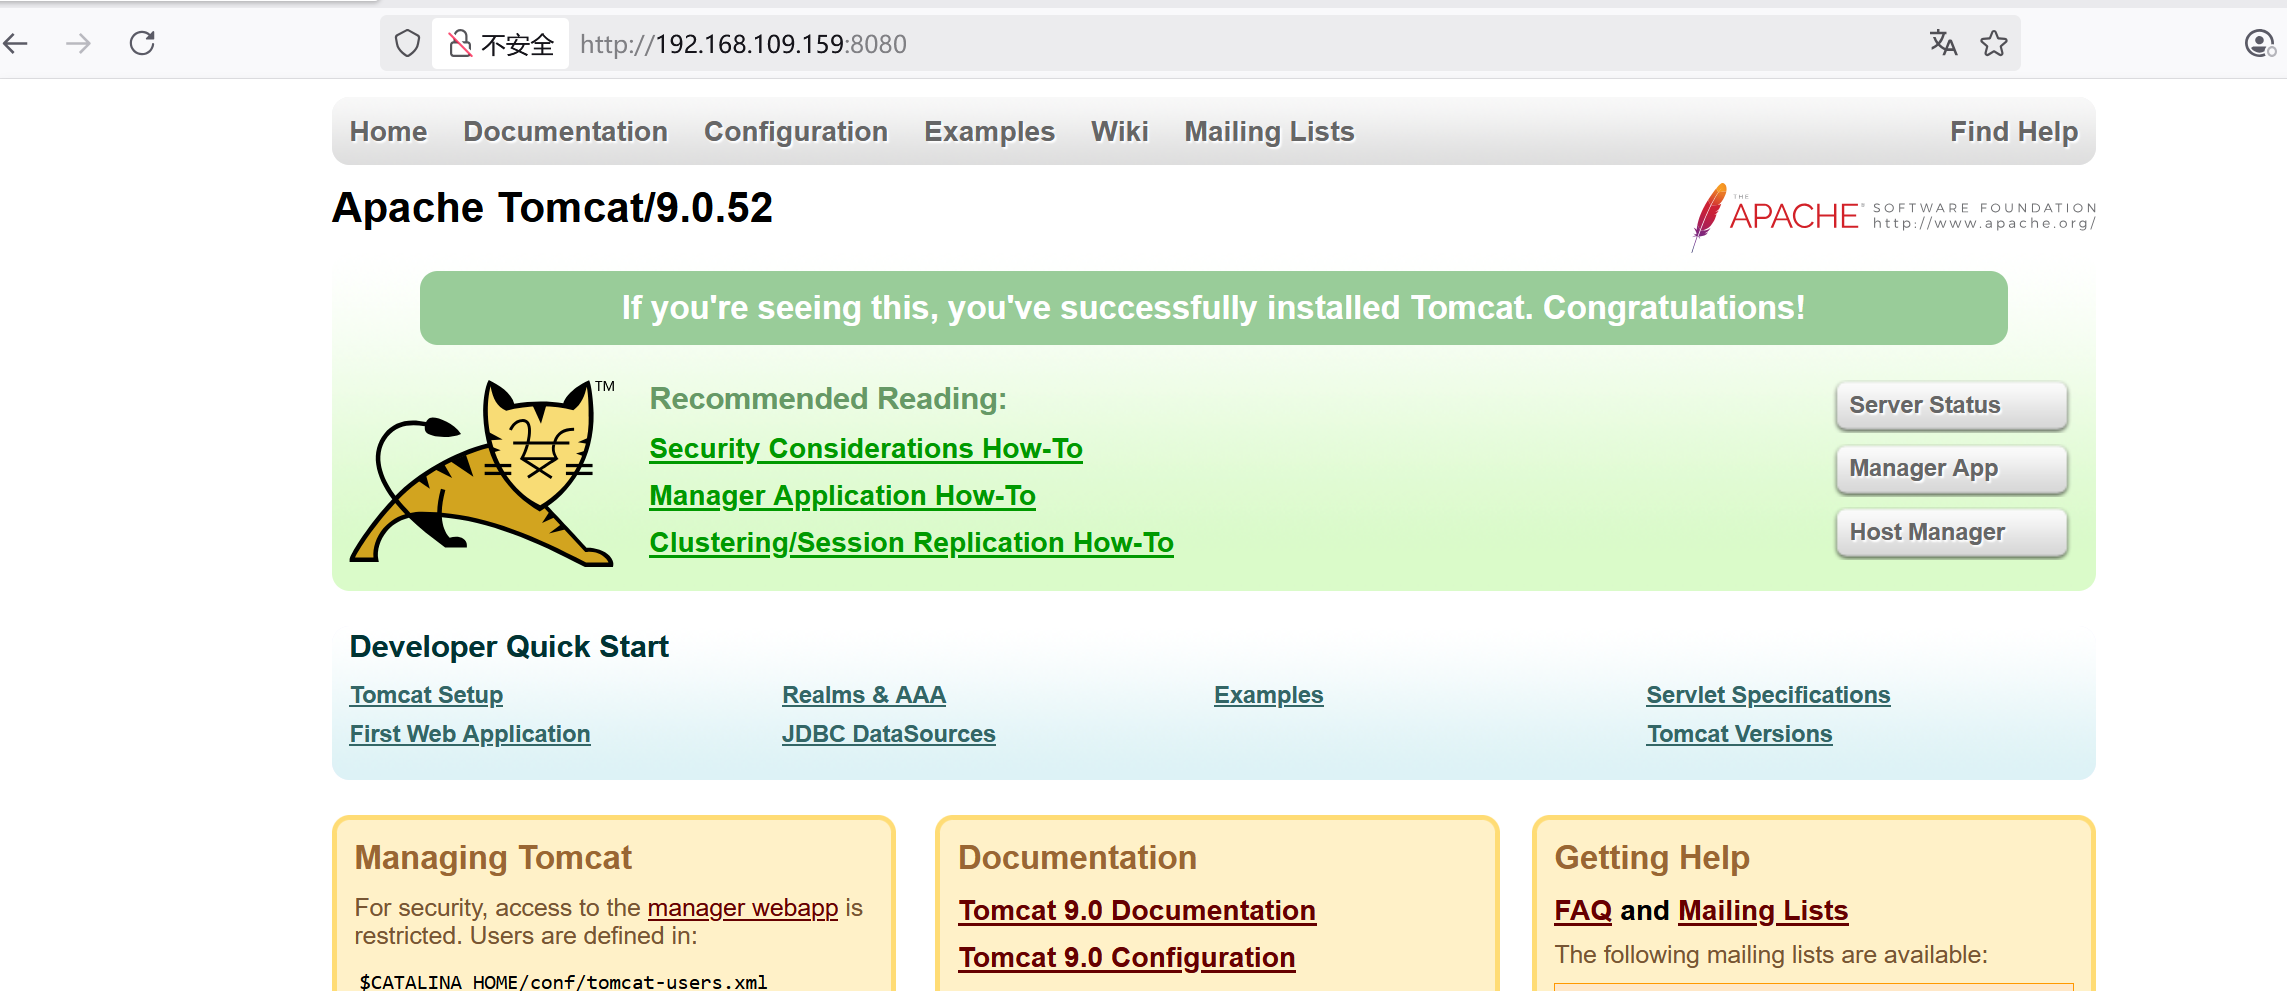Image resolution: width=2287 pixels, height=991 pixels.
Task: Open the Servlet Specifications link
Action: coord(1768,695)
